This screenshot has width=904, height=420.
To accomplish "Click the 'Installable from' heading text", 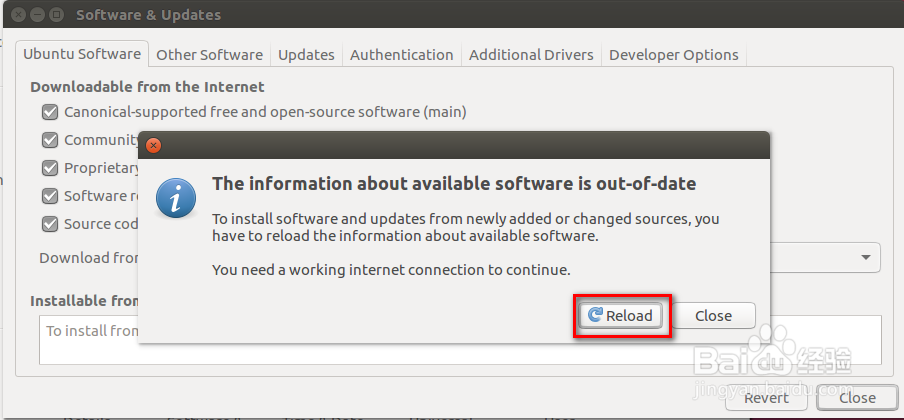I will click(x=84, y=301).
